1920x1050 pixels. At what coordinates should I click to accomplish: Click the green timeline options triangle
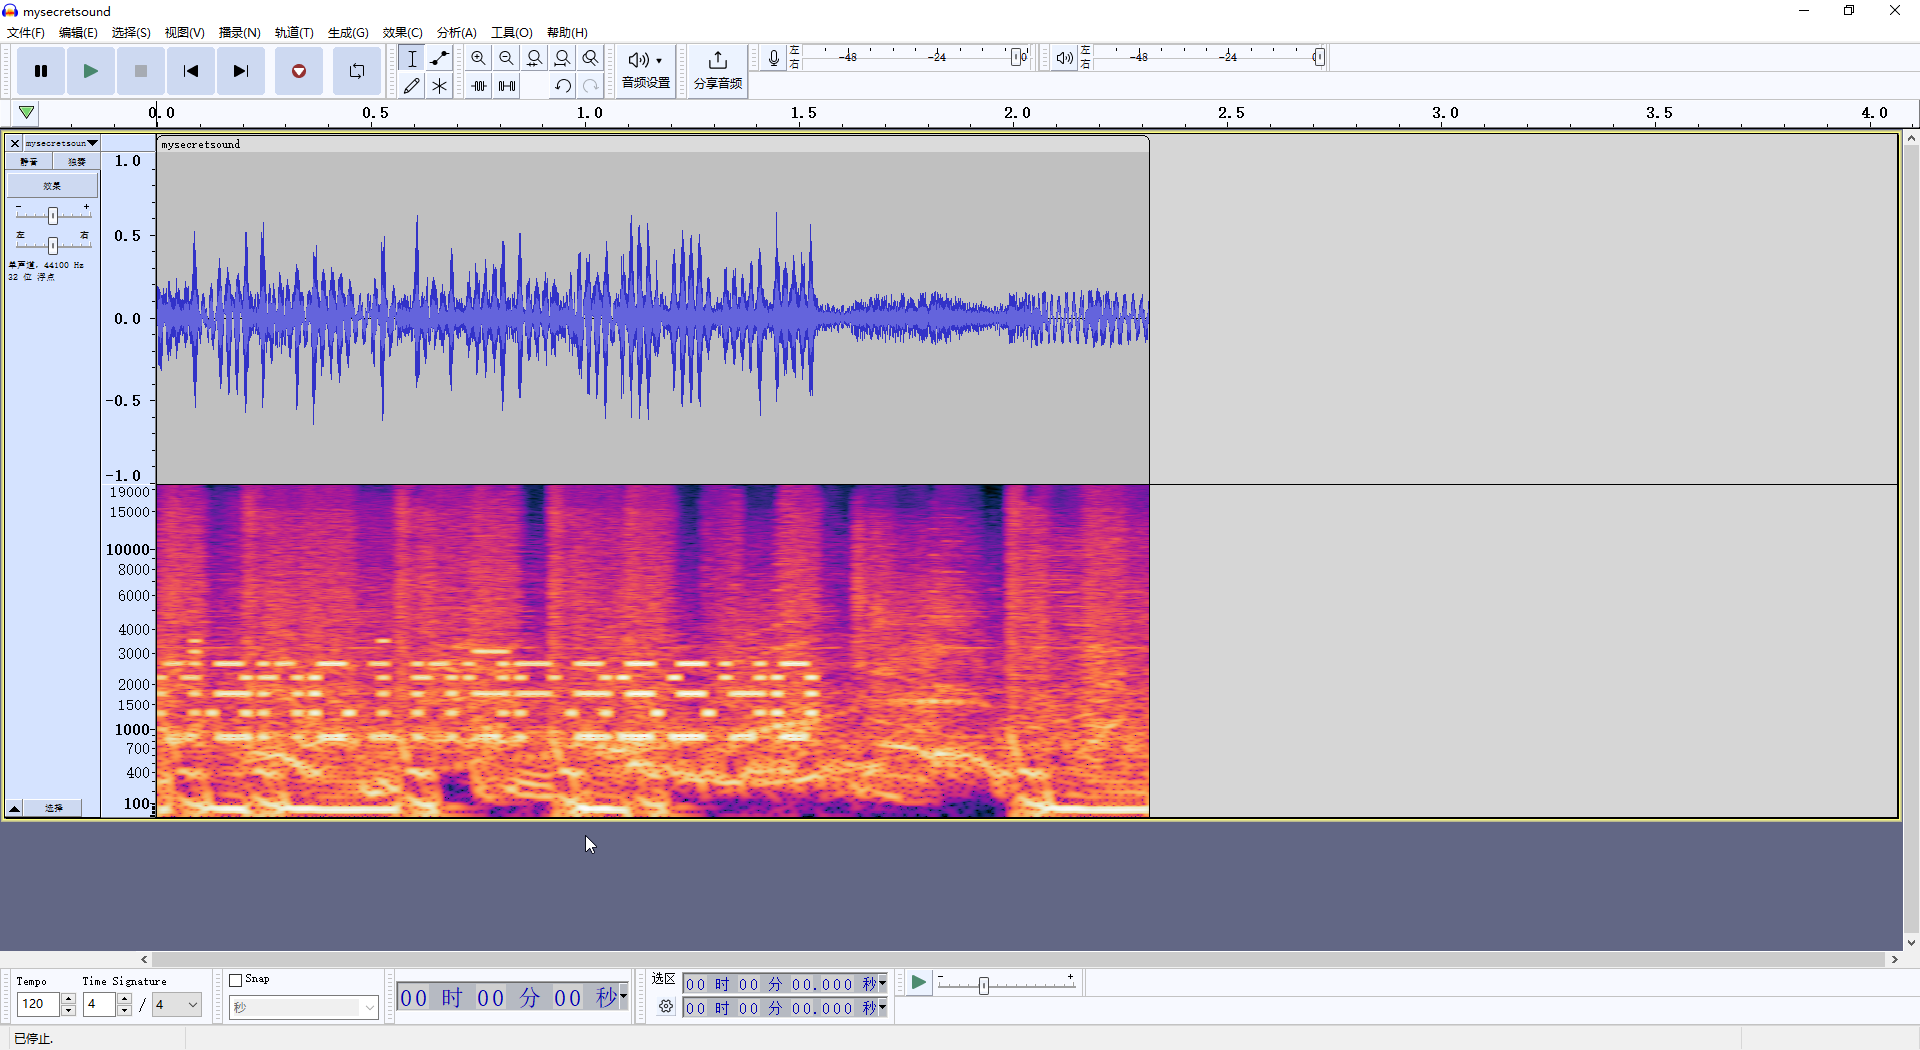click(26, 113)
